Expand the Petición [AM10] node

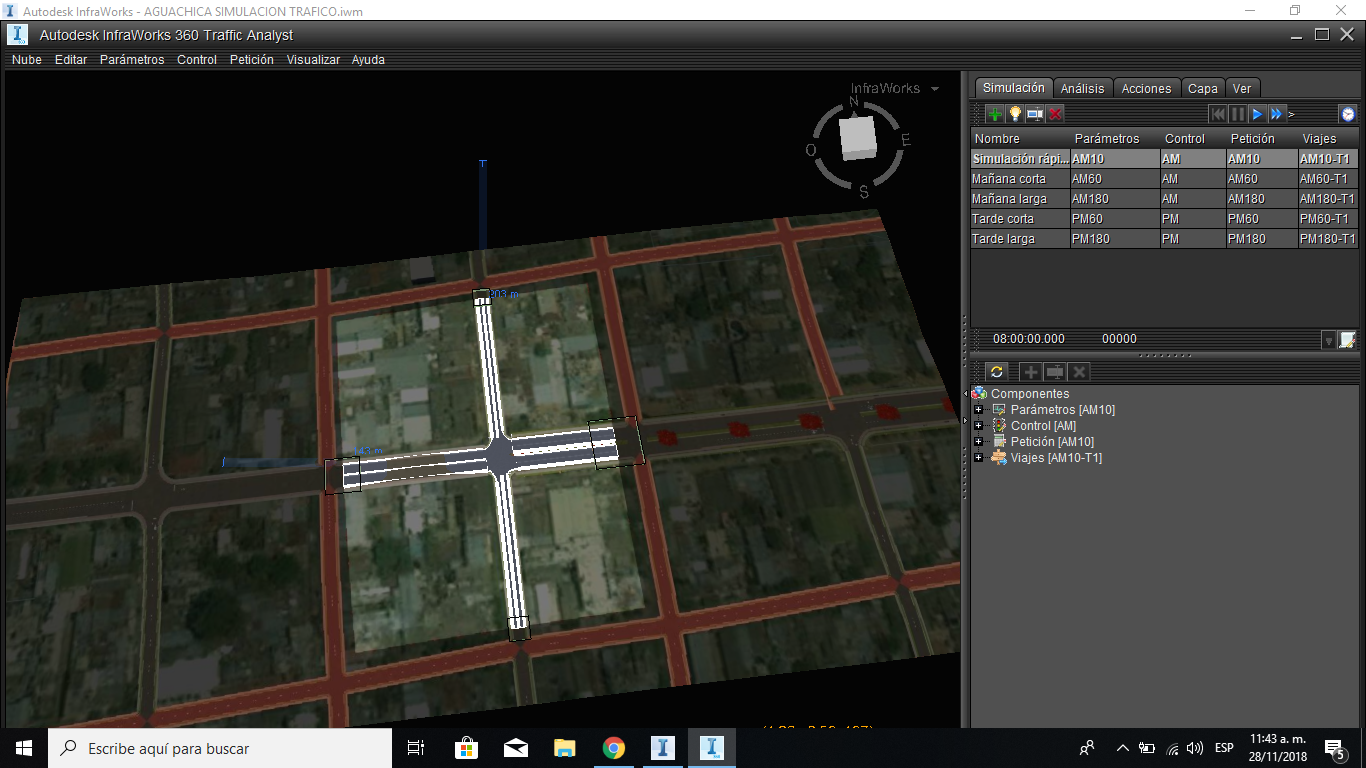pos(979,442)
